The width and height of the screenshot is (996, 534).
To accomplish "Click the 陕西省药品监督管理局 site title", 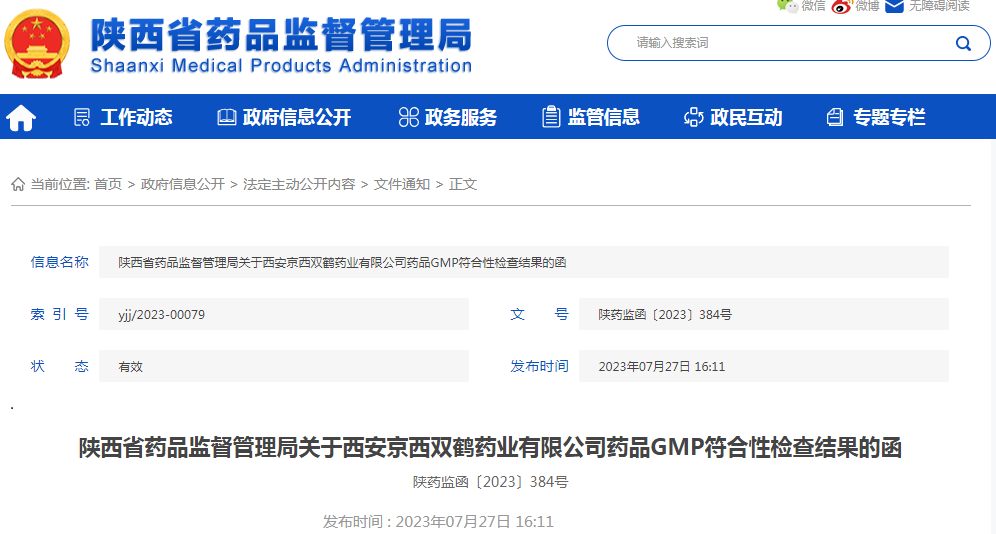I will tap(281, 34).
